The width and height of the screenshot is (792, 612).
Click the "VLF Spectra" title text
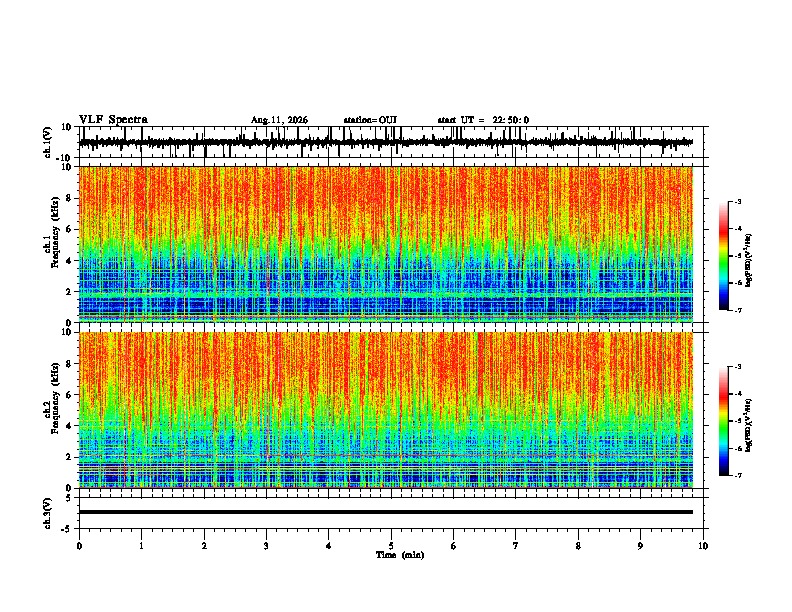(113, 120)
